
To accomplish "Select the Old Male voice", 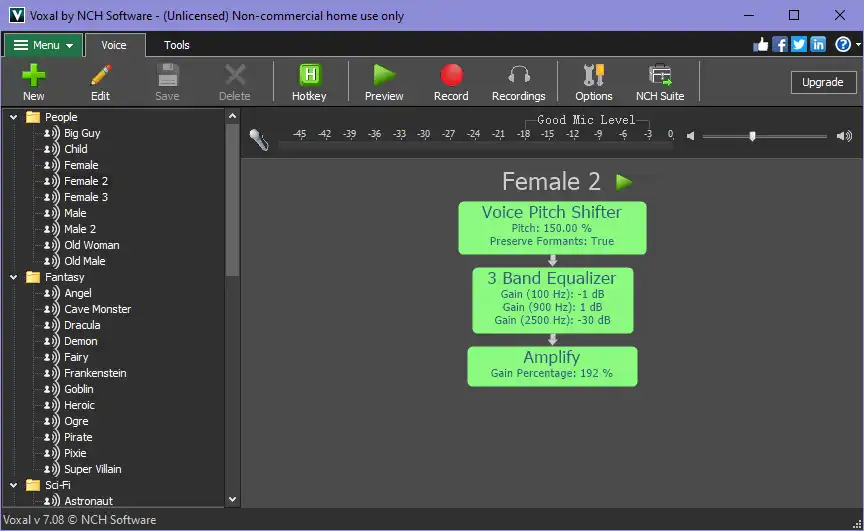I will pos(85,261).
